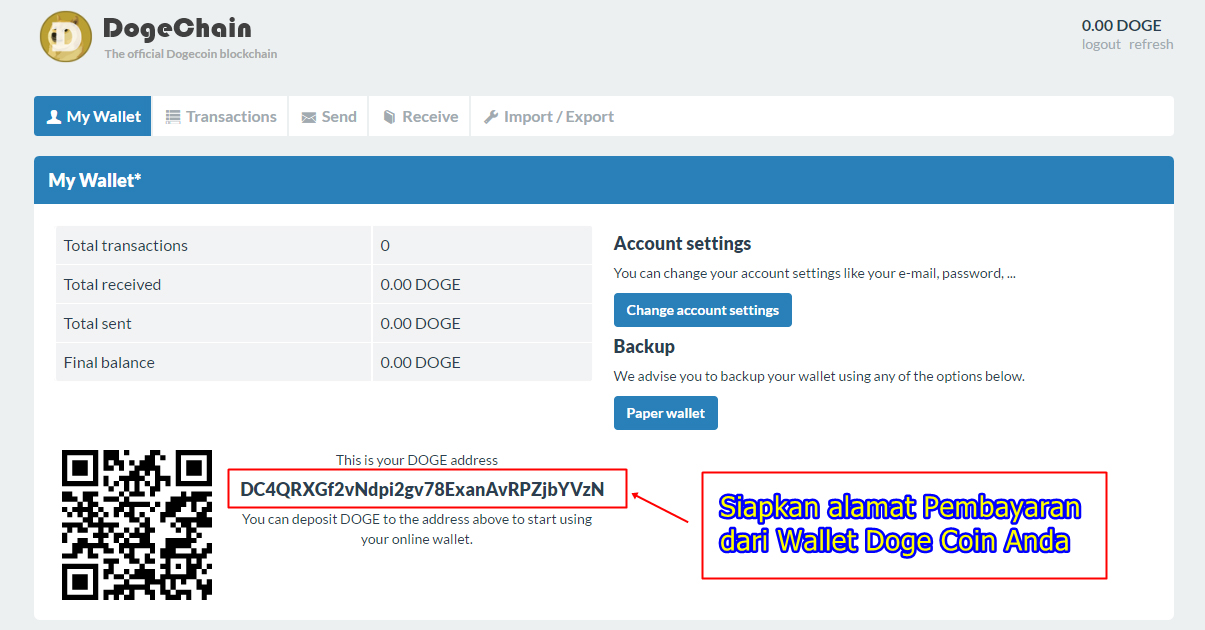Viewport: 1205px width, 630px height.
Task: Open the My Wallet tab
Action: point(93,116)
